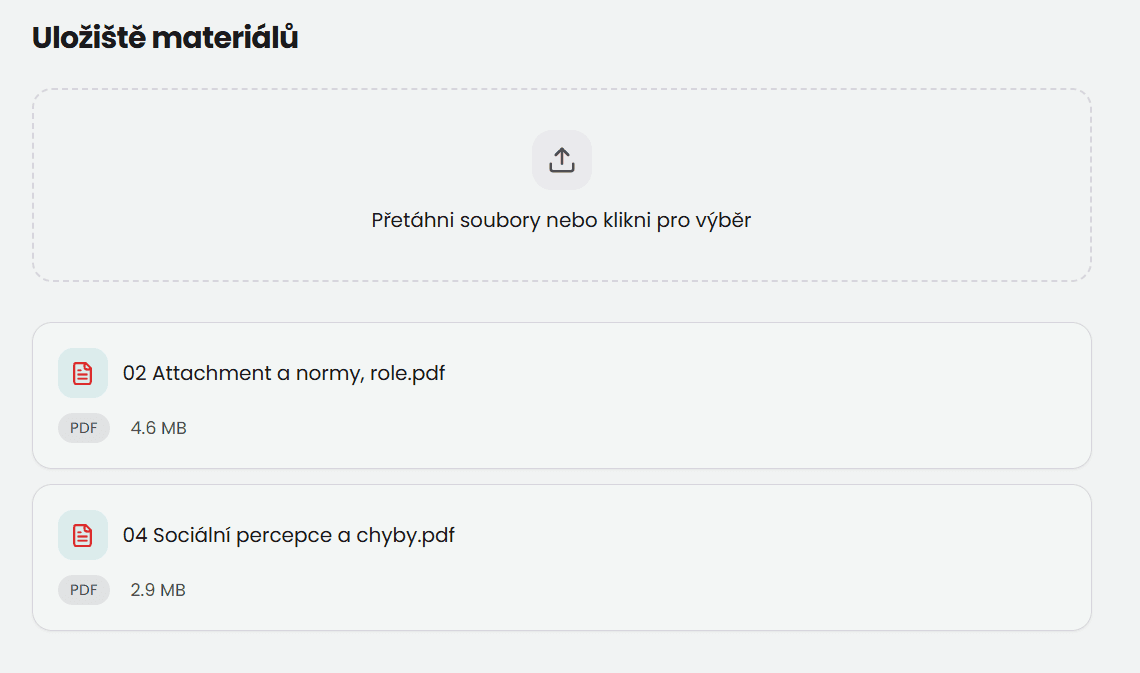Click the upload arrow icon
1140x673 pixels.
pyautogui.click(x=561, y=160)
